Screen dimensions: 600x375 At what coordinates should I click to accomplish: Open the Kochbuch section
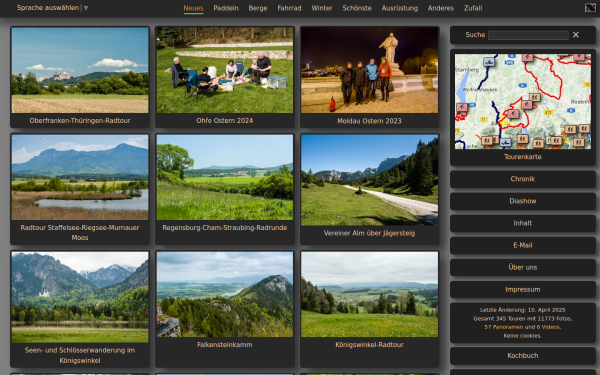[x=523, y=356]
